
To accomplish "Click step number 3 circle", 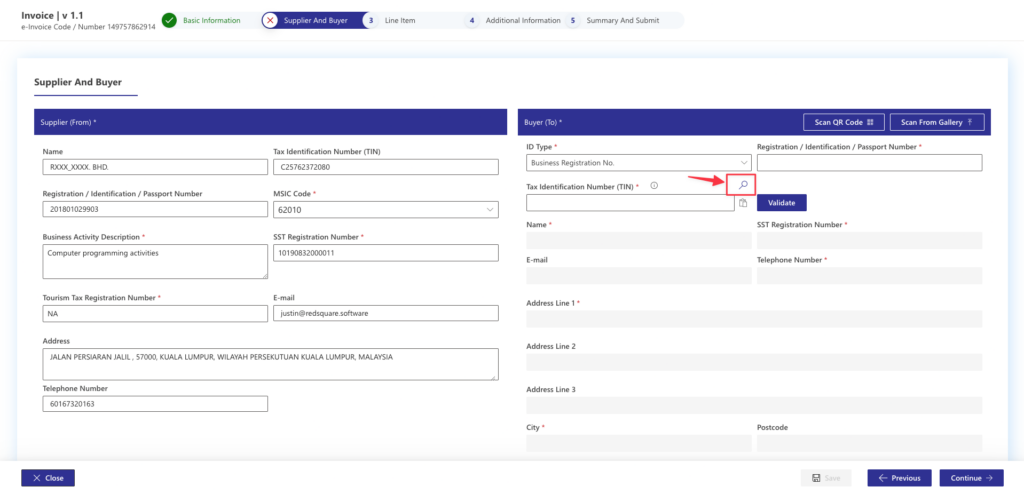I will click(x=371, y=20).
